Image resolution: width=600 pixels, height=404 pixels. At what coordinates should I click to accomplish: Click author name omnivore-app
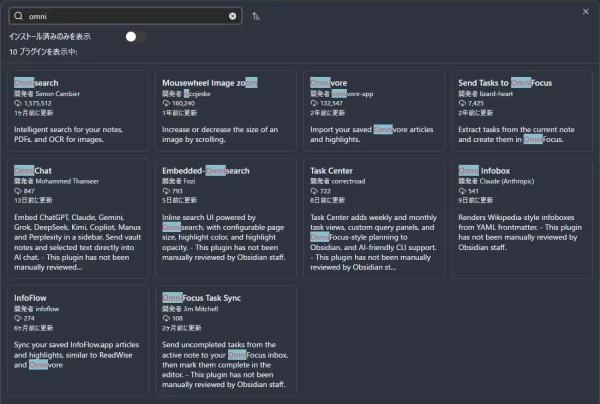[352, 94]
